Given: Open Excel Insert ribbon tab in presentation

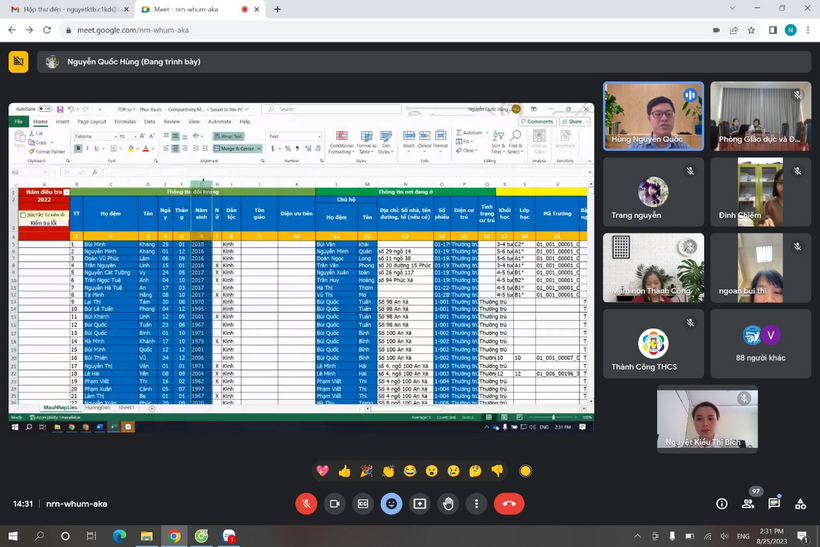Looking at the screenshot, I should (62, 121).
